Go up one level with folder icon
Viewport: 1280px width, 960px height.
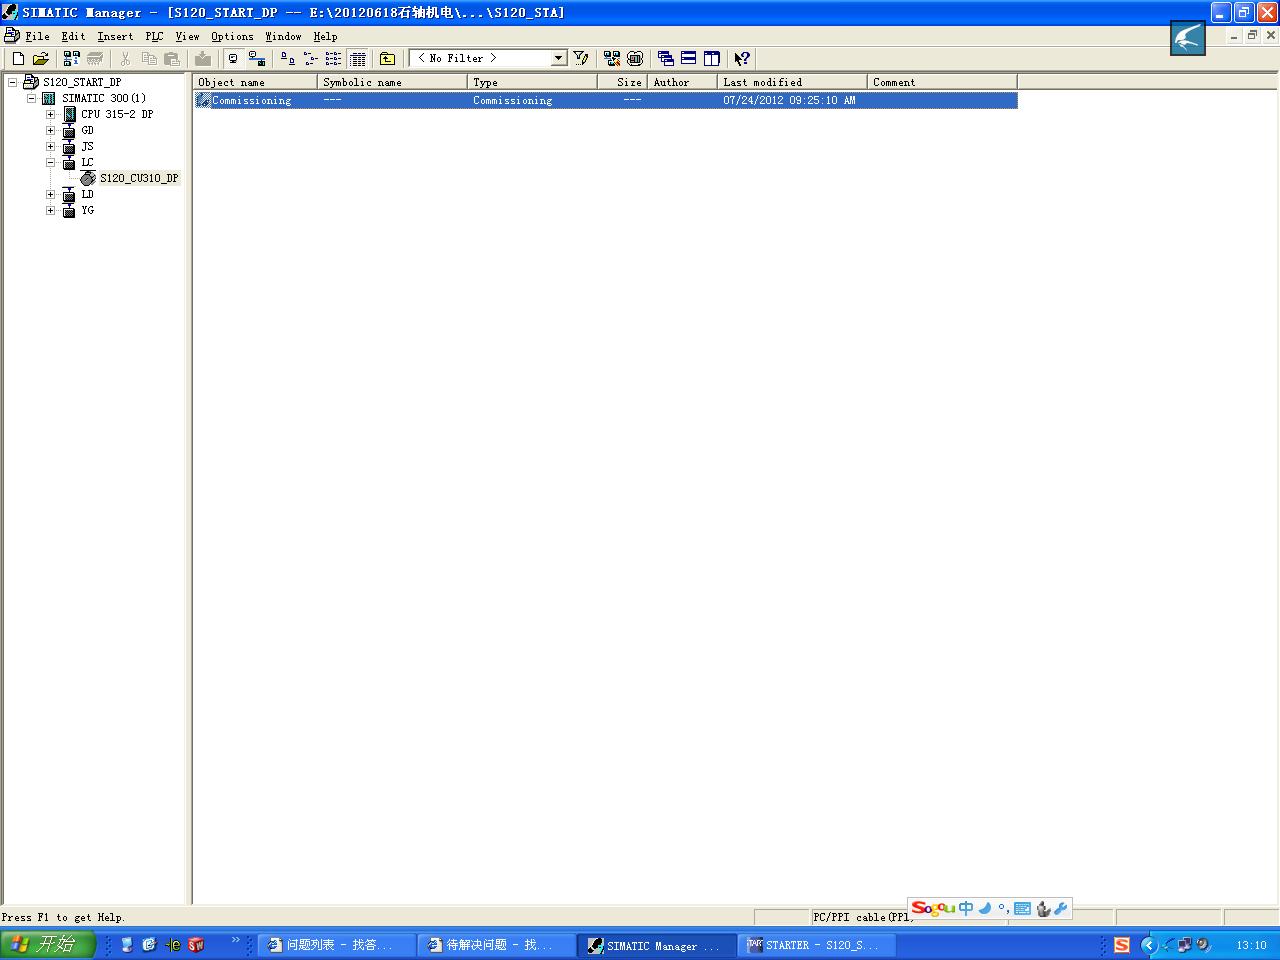pyautogui.click(x=388, y=59)
